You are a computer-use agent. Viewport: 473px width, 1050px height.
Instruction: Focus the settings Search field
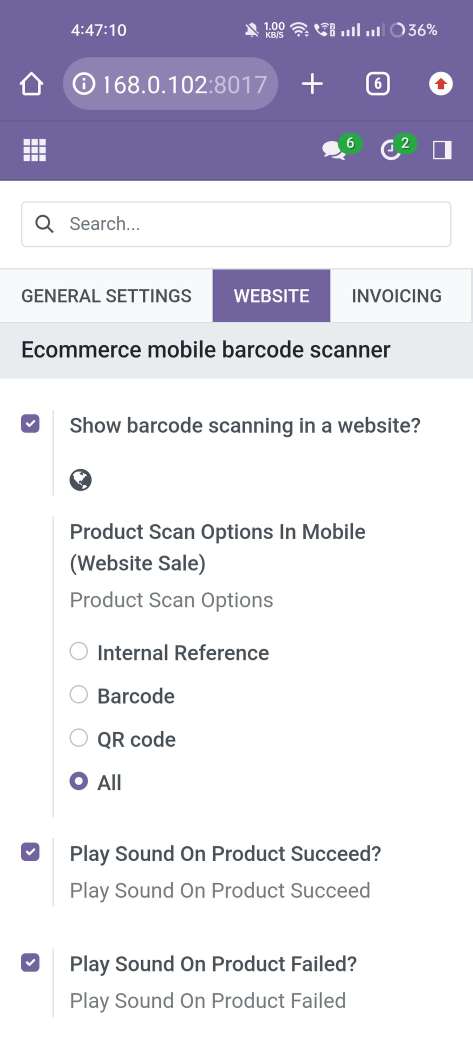tap(236, 224)
